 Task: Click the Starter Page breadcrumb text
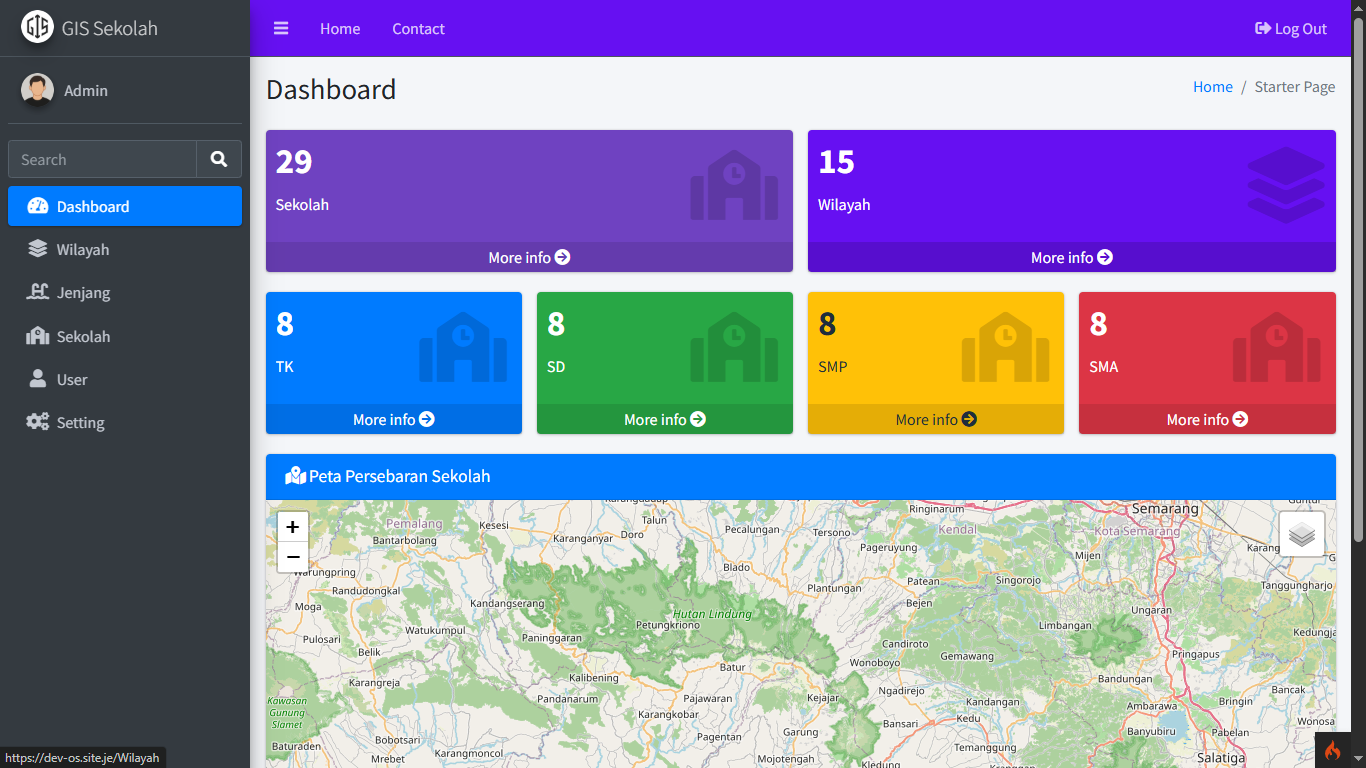(x=1295, y=87)
